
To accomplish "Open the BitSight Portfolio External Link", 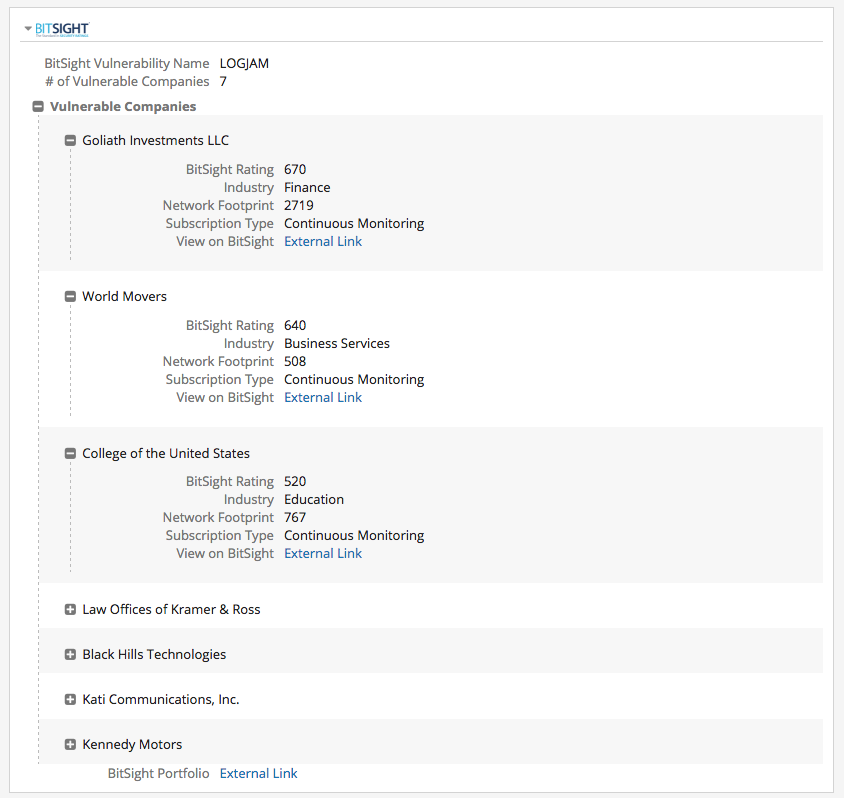I will pos(258,774).
